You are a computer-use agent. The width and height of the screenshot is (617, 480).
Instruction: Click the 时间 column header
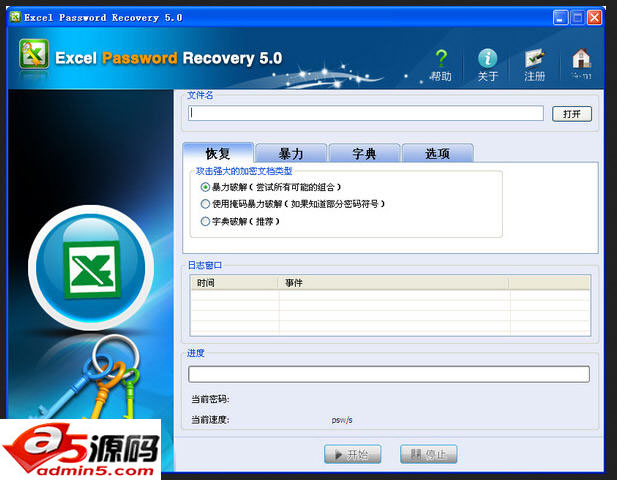(x=235, y=283)
